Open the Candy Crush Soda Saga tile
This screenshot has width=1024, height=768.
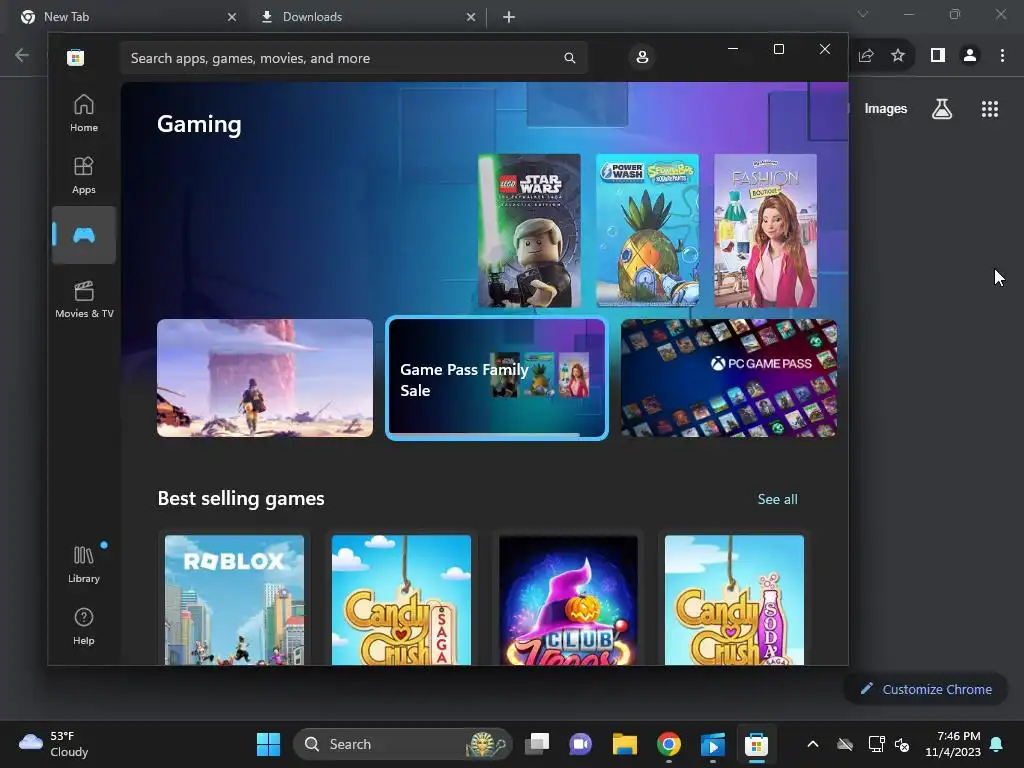pos(734,600)
